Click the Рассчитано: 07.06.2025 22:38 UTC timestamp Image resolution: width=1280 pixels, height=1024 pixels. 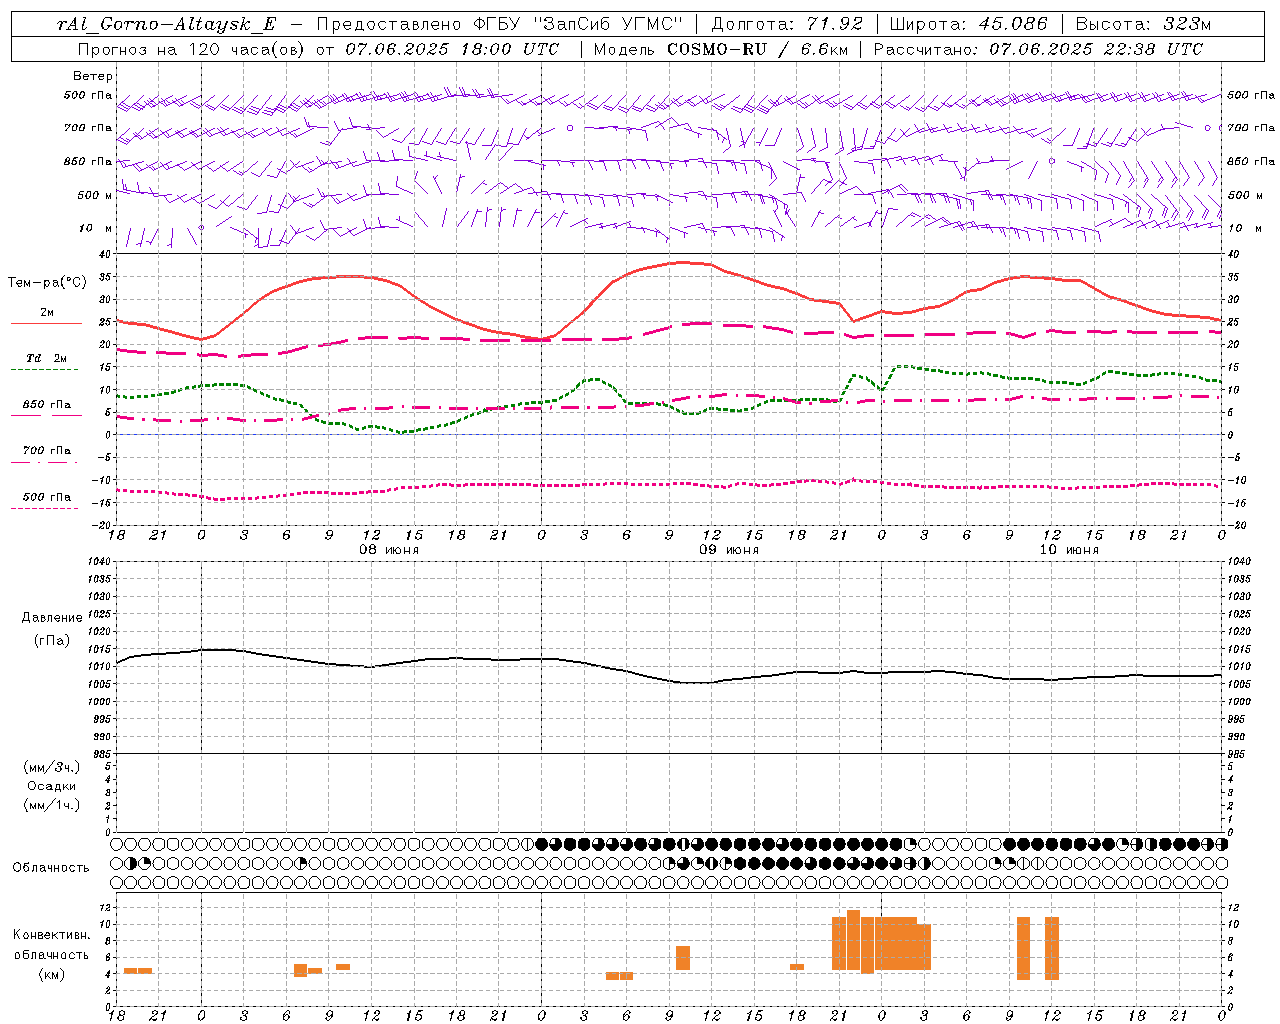coord(1039,49)
